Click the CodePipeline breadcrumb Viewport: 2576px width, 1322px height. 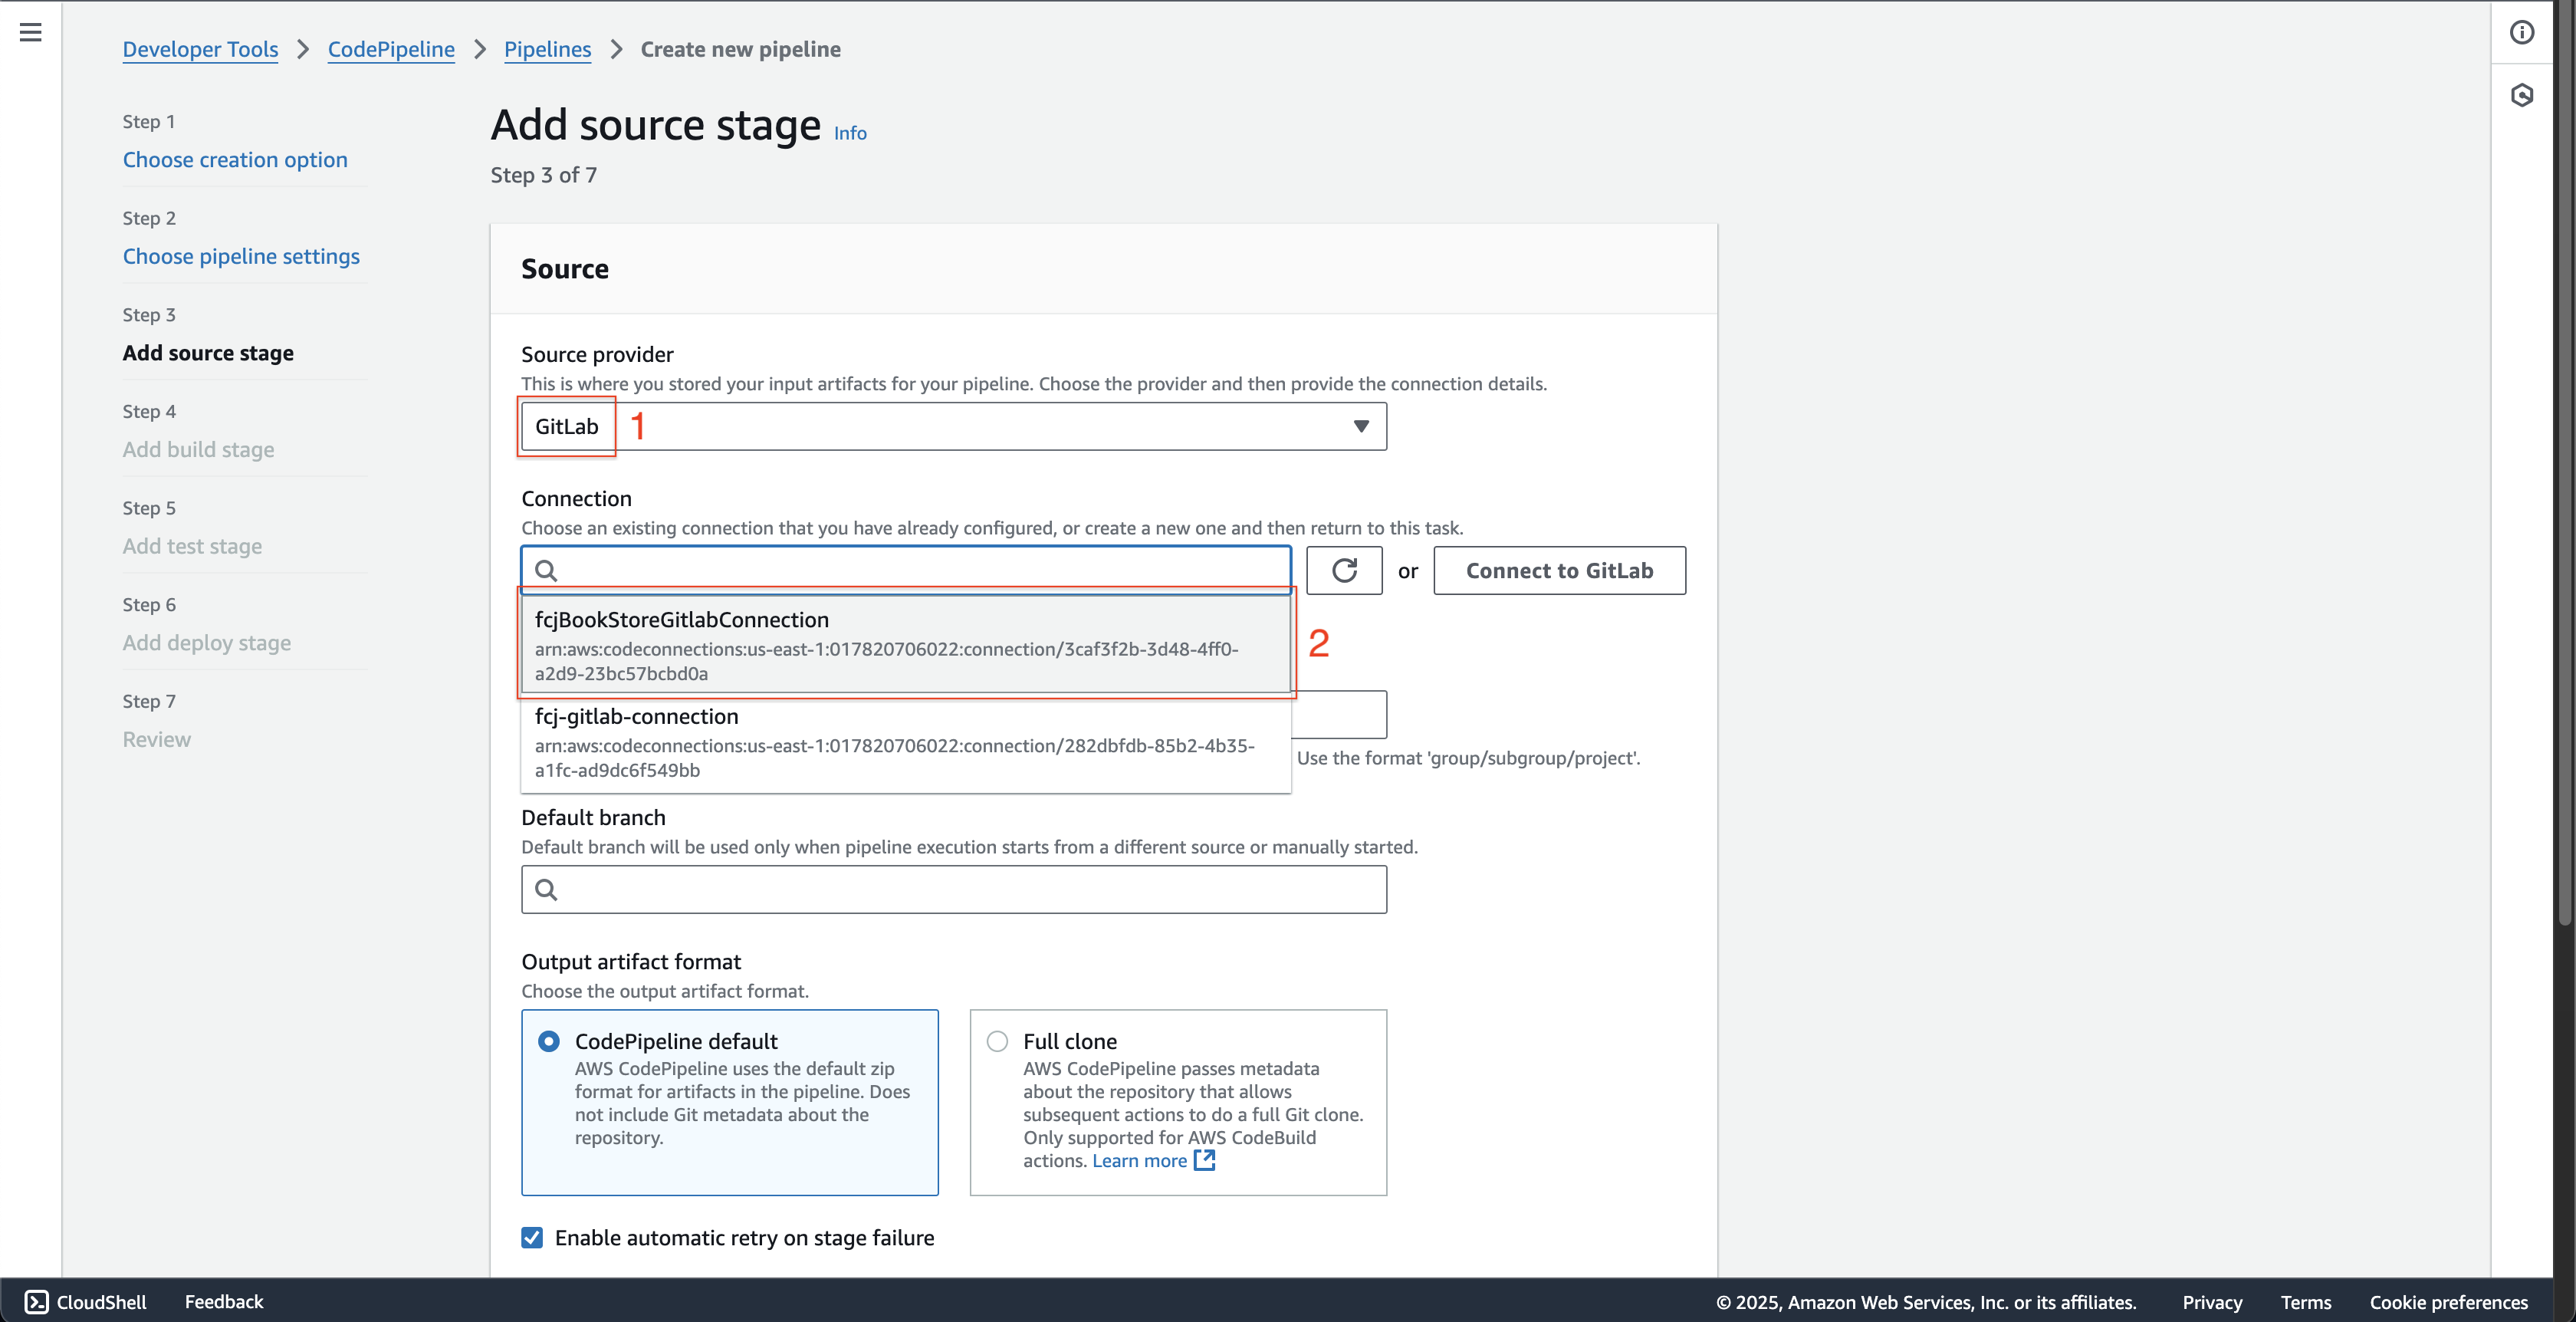[391, 49]
